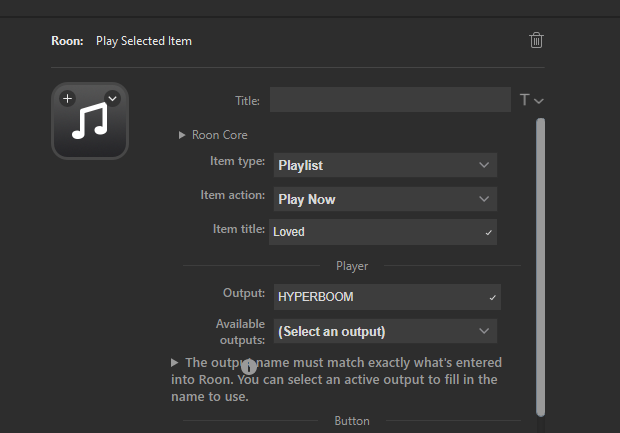Image resolution: width=620 pixels, height=433 pixels.
Task: Click the Output: label
Action: coord(244,293)
